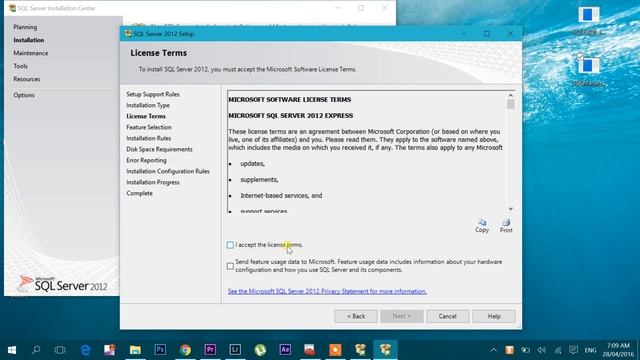Maximize the SQL Server 2012 Setup window
The image size is (640, 360).
tap(487, 34)
